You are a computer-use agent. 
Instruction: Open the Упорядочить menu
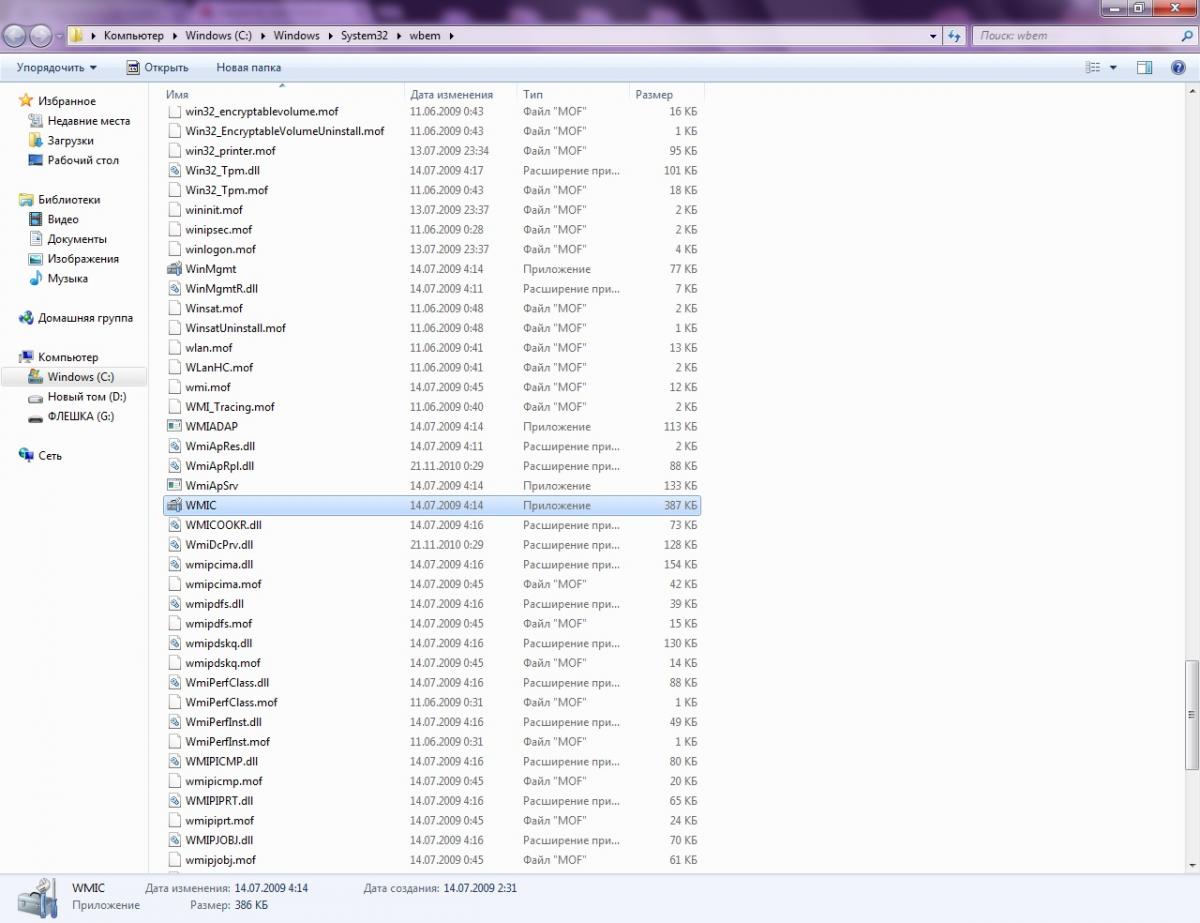[57, 68]
